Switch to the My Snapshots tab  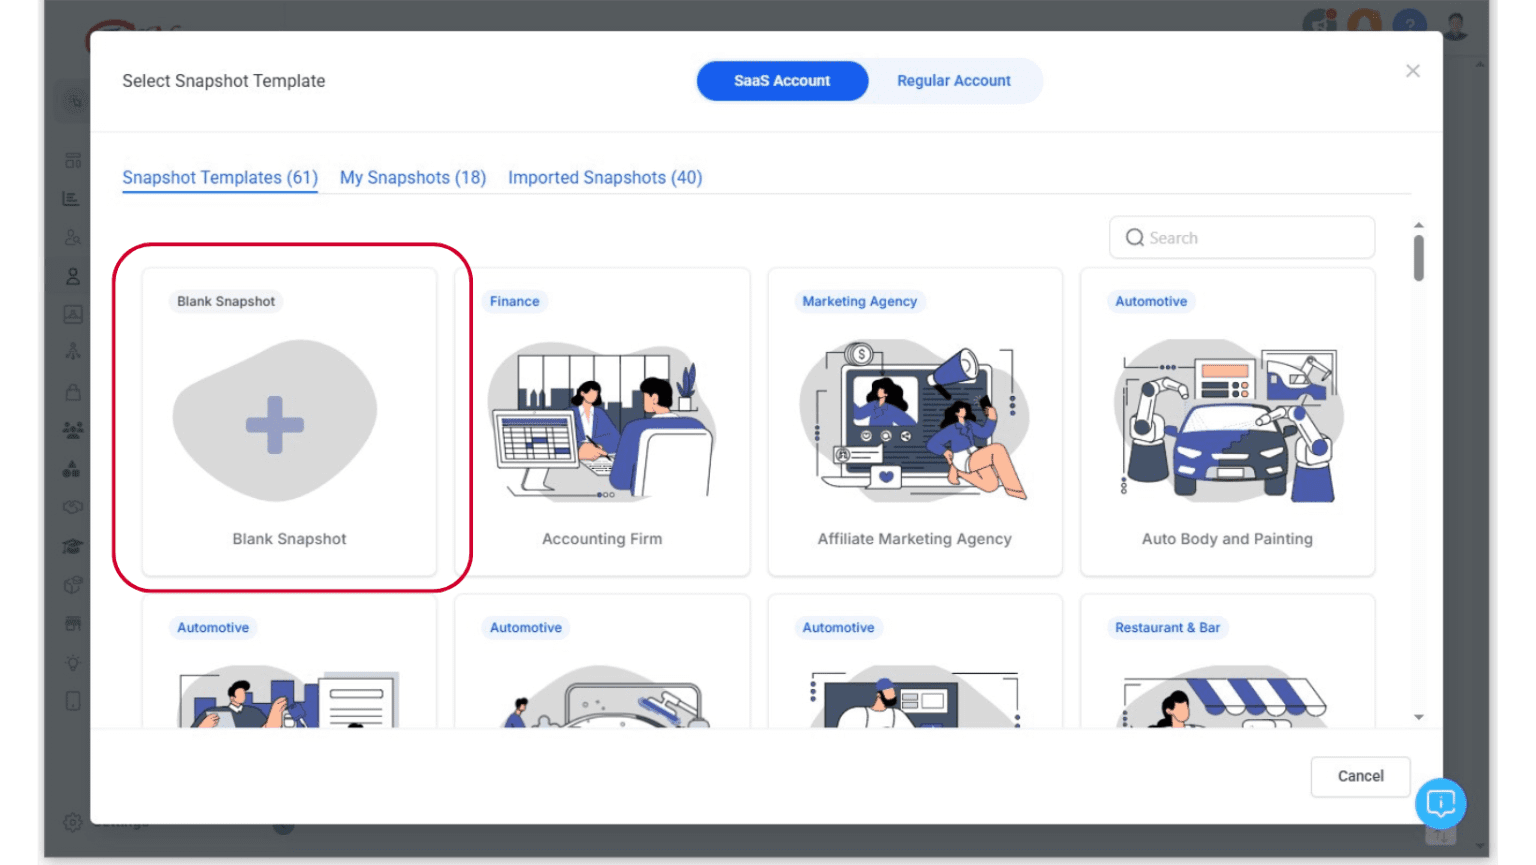coord(412,177)
